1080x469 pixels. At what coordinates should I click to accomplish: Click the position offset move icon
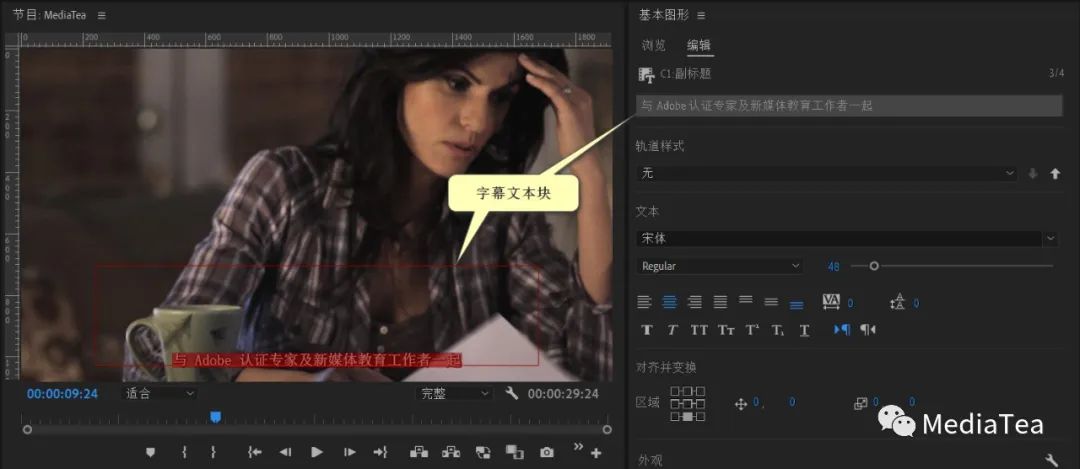tap(741, 404)
